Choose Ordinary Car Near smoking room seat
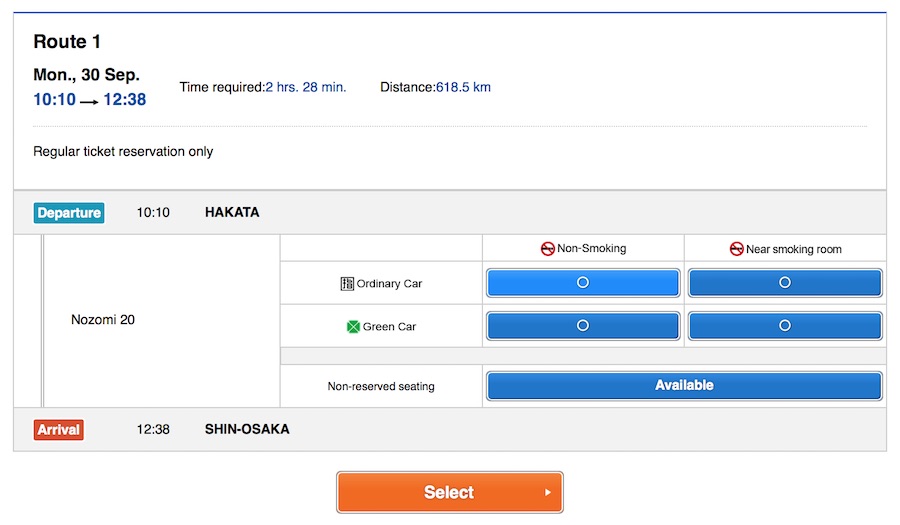This screenshot has height=525, width=900. click(x=785, y=283)
